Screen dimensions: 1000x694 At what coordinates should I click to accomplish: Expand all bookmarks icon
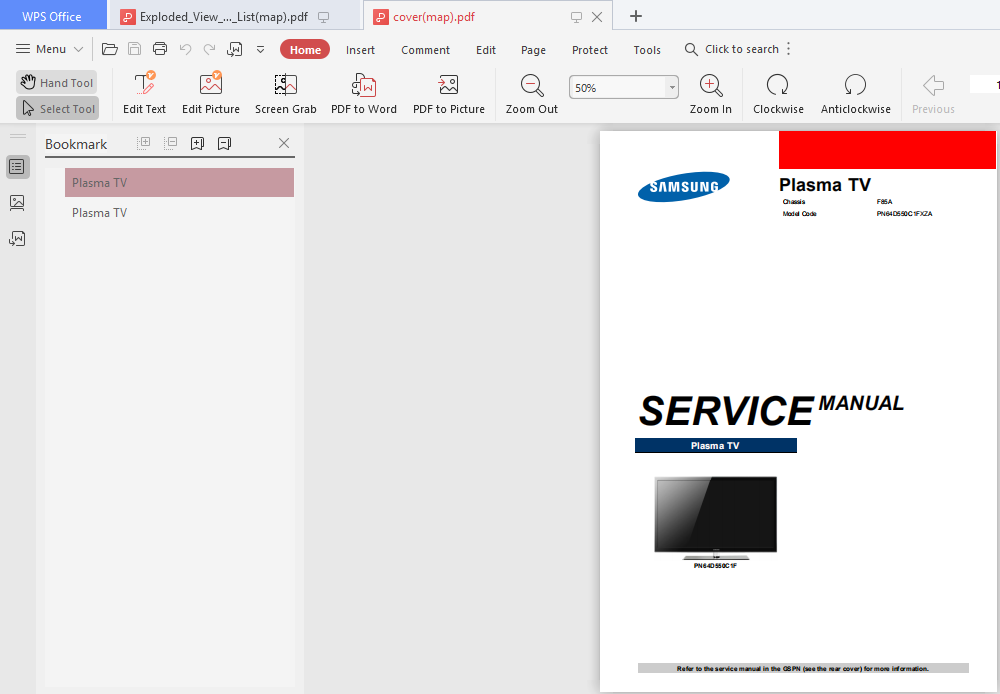point(144,143)
